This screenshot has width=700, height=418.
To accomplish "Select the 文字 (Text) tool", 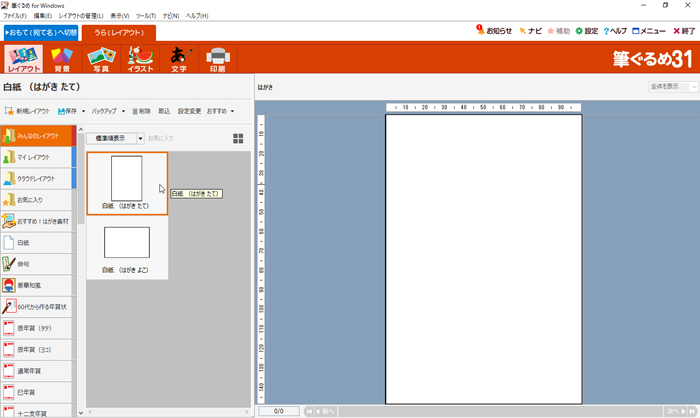I will pos(179,60).
